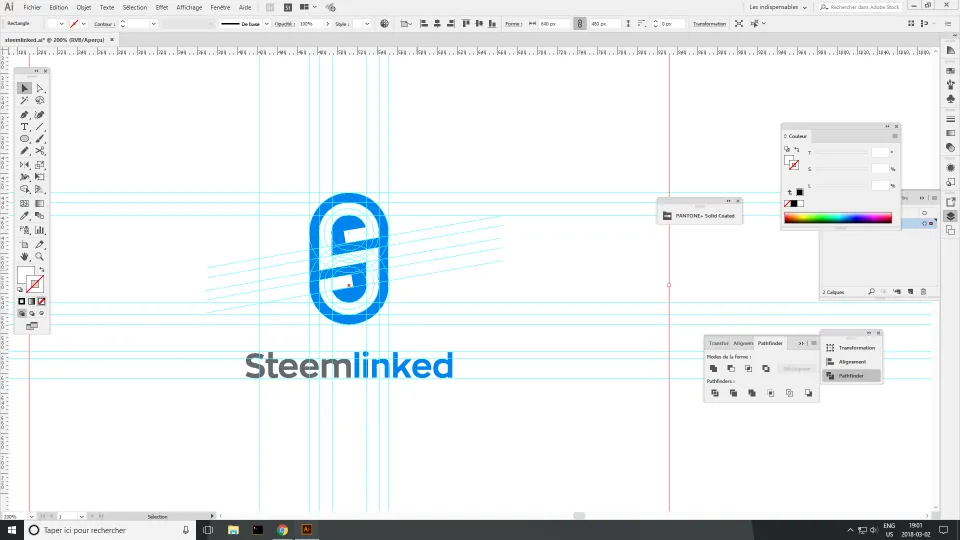
Task: Open the stroke weight dropdown
Action: [x=153, y=24]
